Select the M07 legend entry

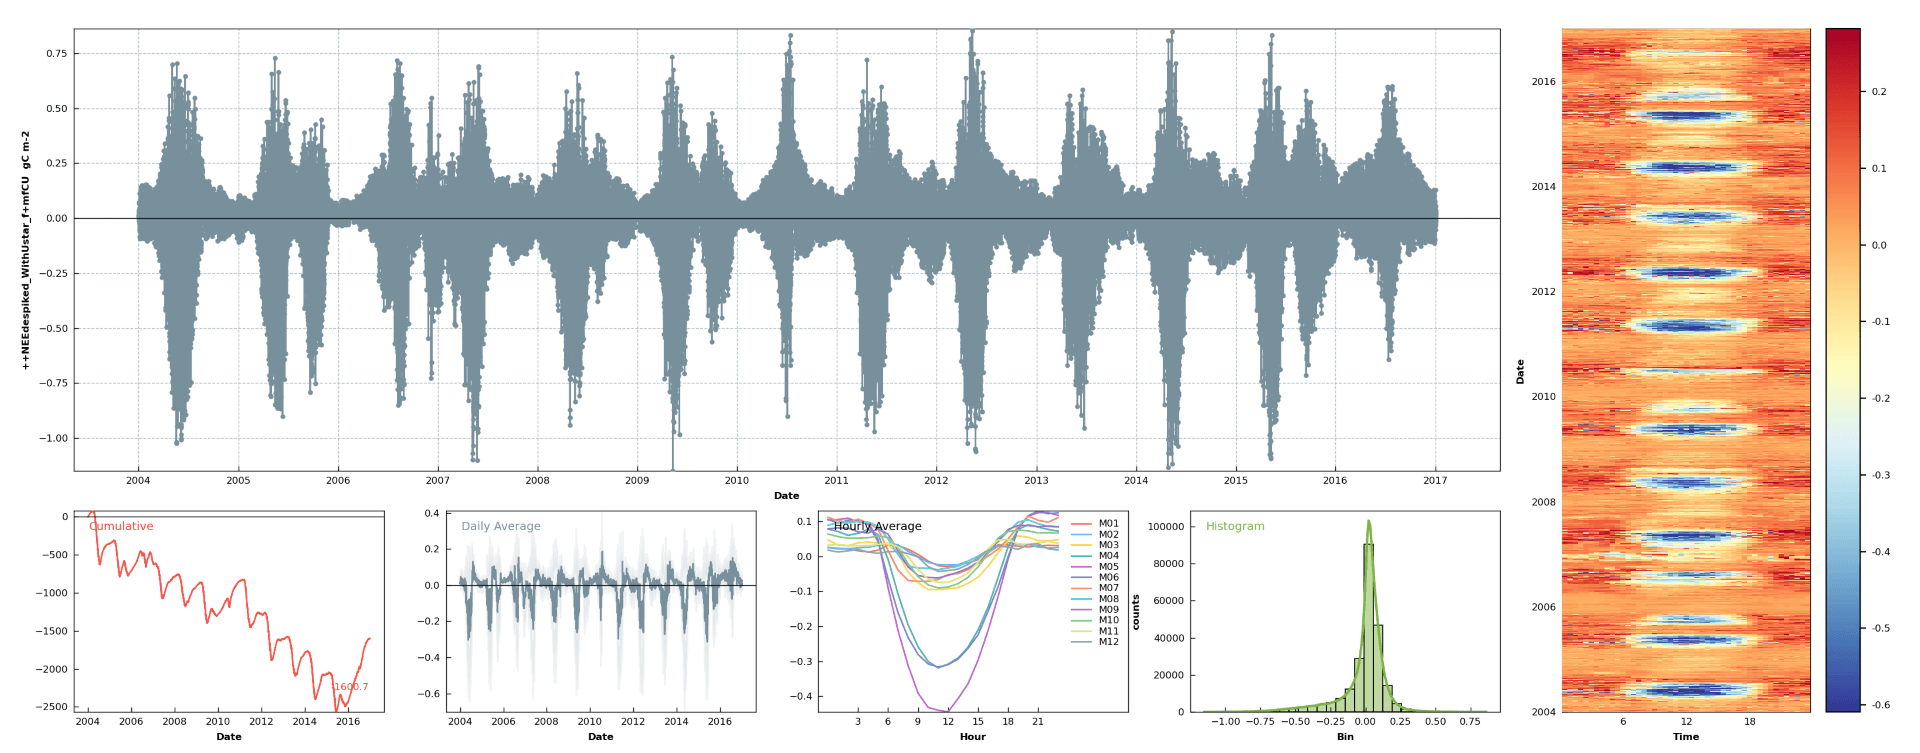(x=1095, y=588)
